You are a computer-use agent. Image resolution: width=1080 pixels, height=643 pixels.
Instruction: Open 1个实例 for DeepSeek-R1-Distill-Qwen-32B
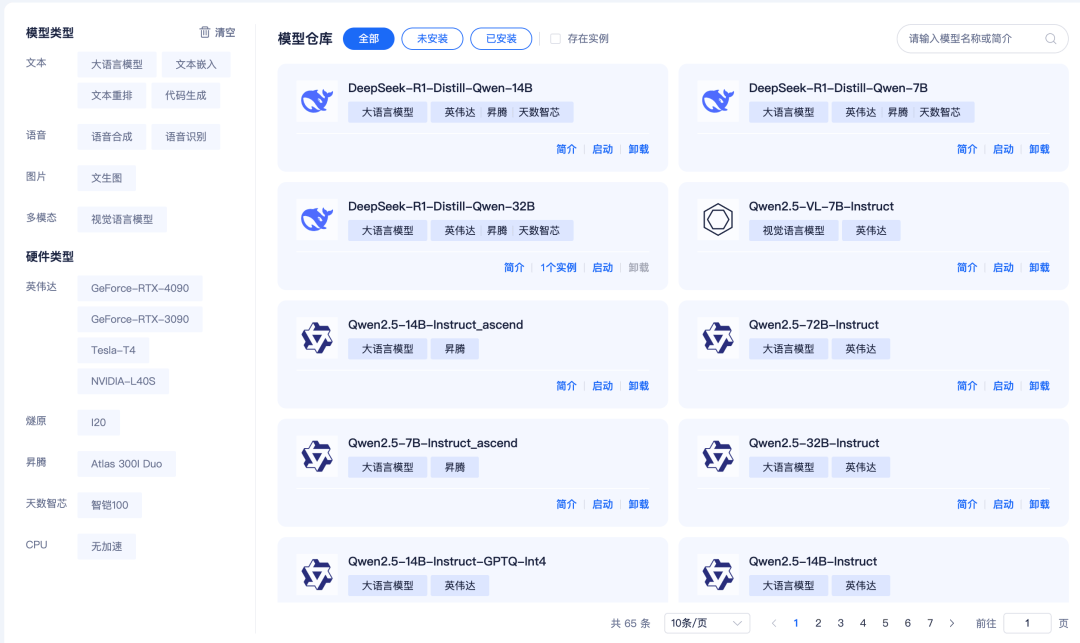coord(559,267)
